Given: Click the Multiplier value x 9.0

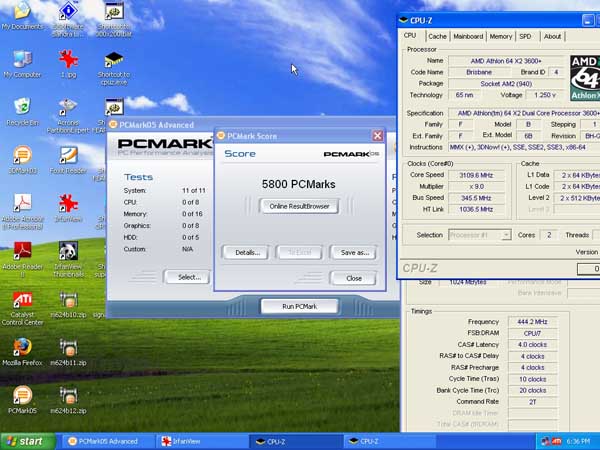Looking at the screenshot, I should click(476, 186).
